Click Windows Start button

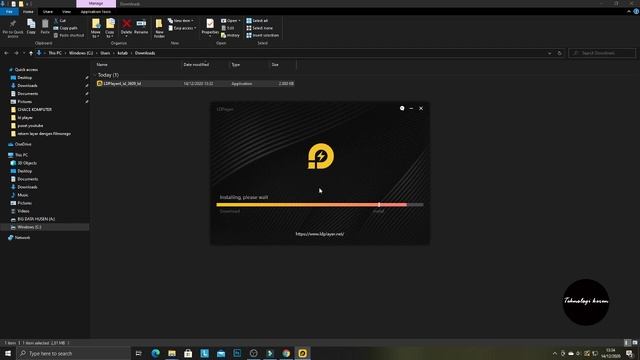coord(8,353)
